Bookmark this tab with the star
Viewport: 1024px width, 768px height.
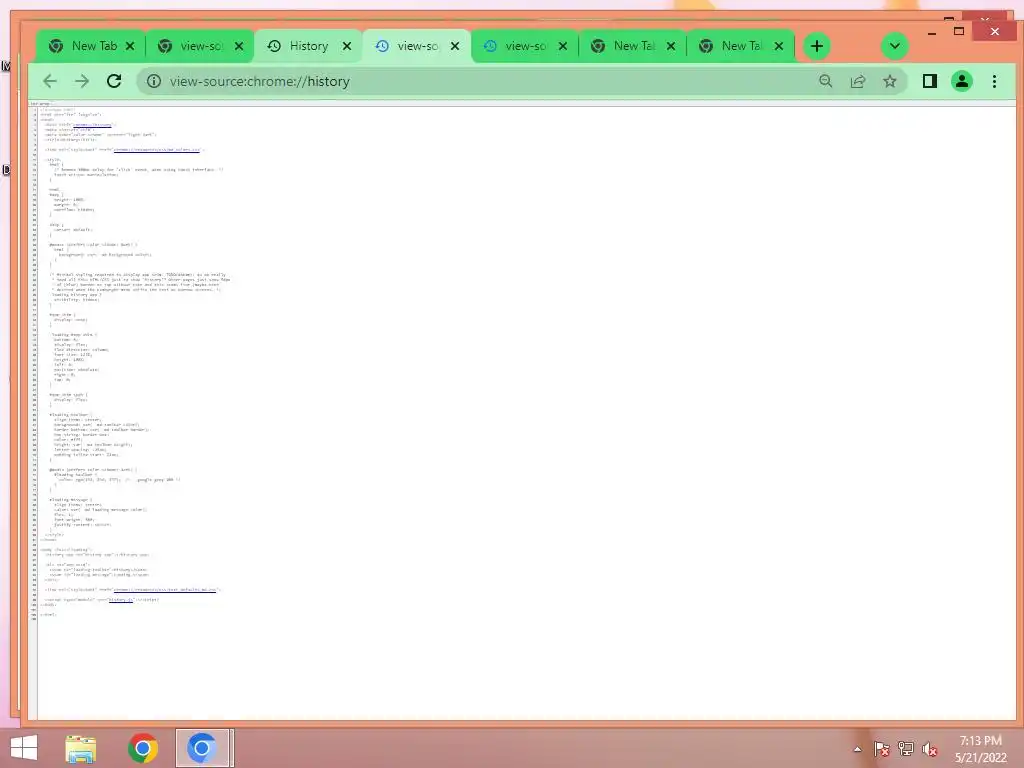[889, 81]
